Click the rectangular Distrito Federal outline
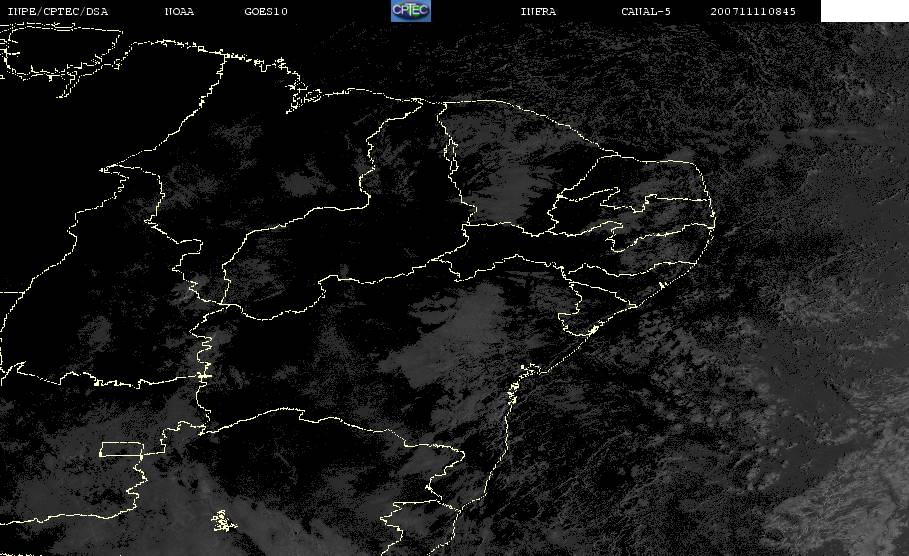 120,449
